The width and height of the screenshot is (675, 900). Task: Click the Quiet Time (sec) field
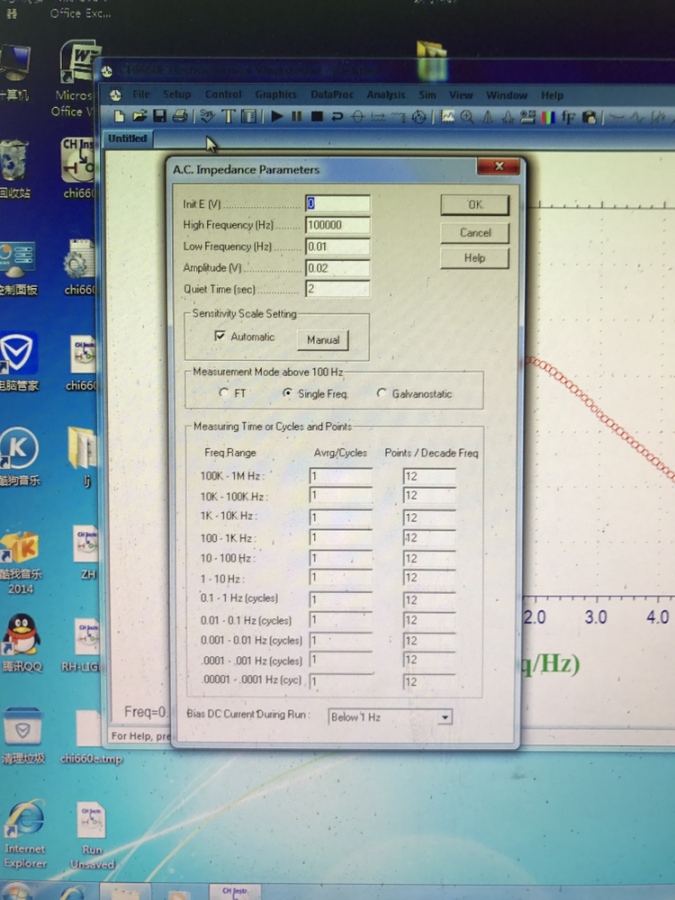click(x=338, y=289)
